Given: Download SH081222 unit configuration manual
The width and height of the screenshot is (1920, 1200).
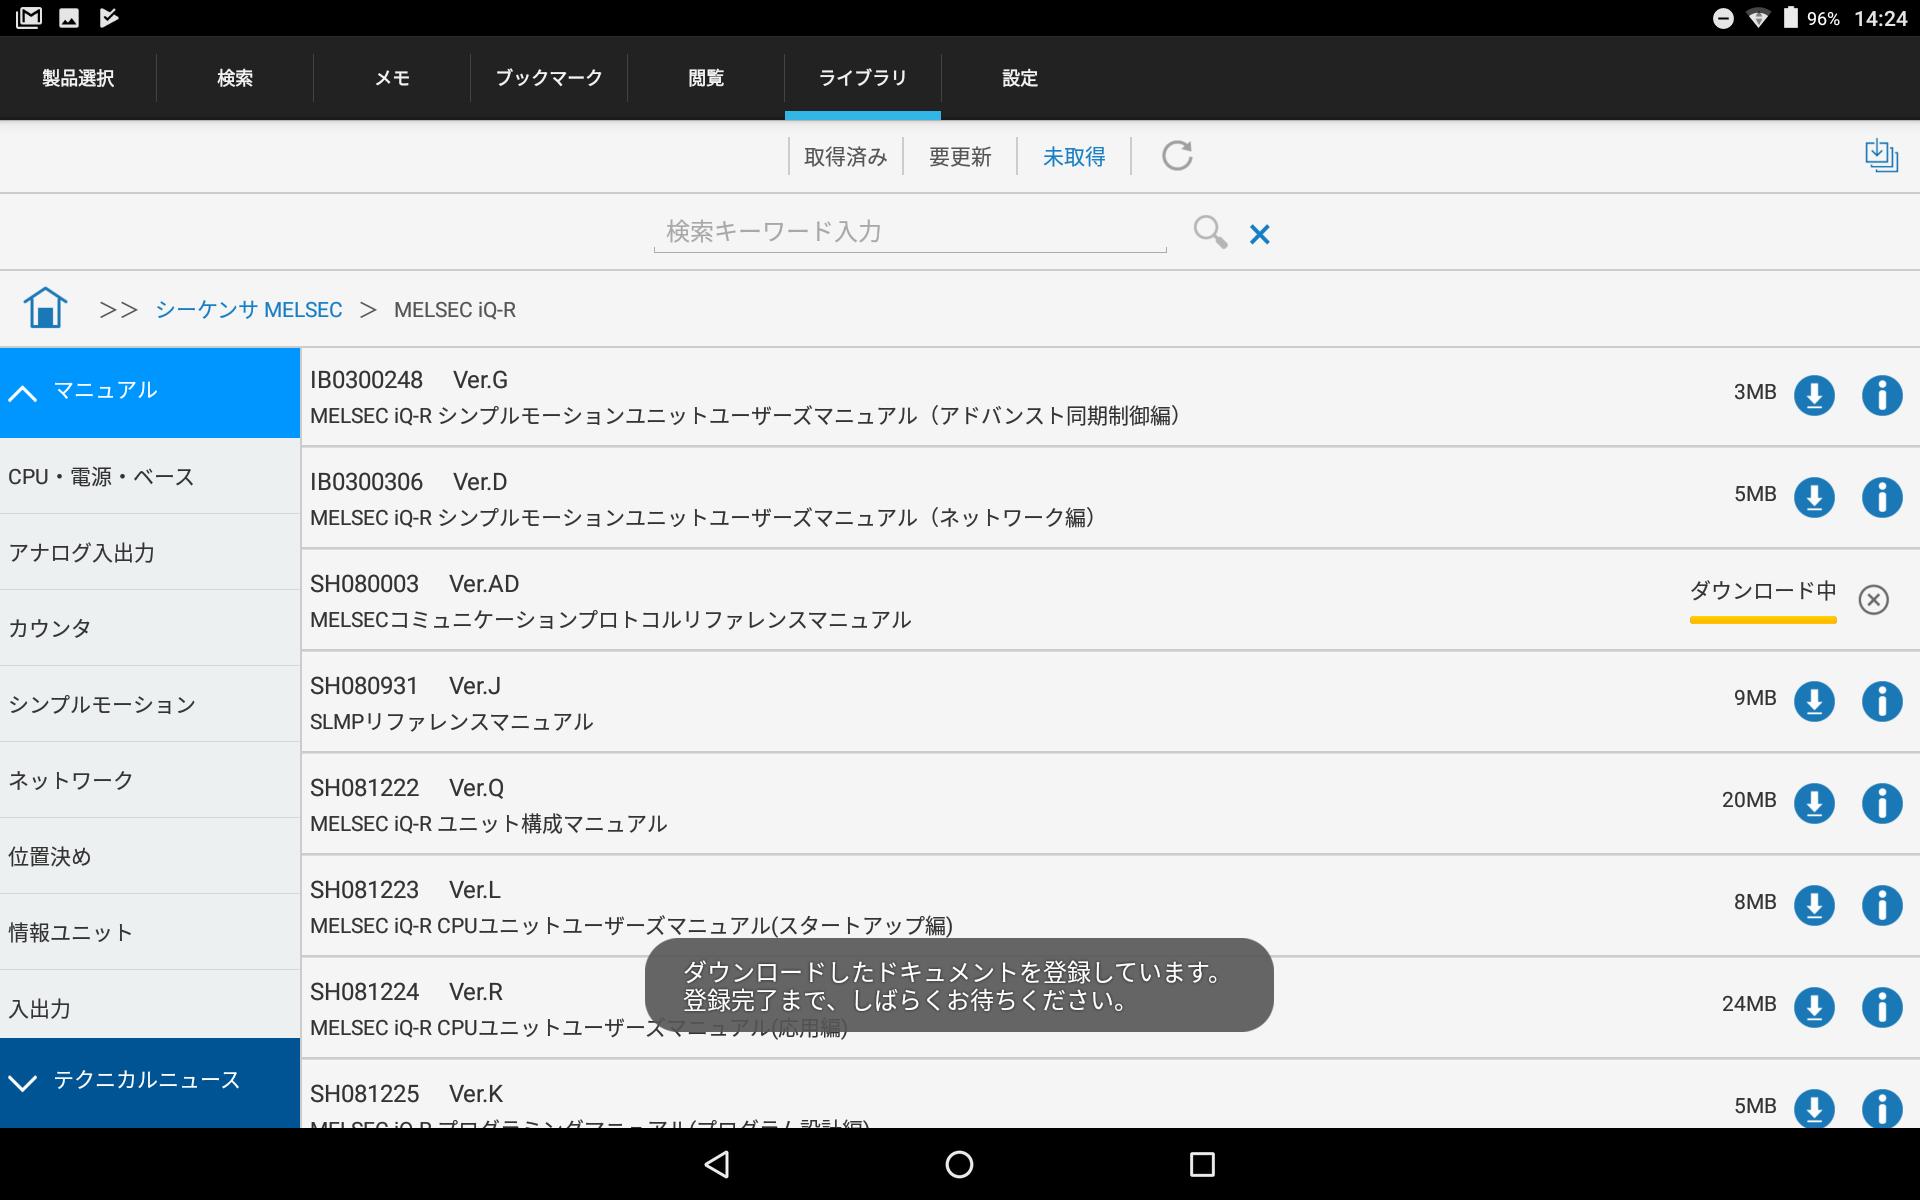Looking at the screenshot, I should (1814, 803).
